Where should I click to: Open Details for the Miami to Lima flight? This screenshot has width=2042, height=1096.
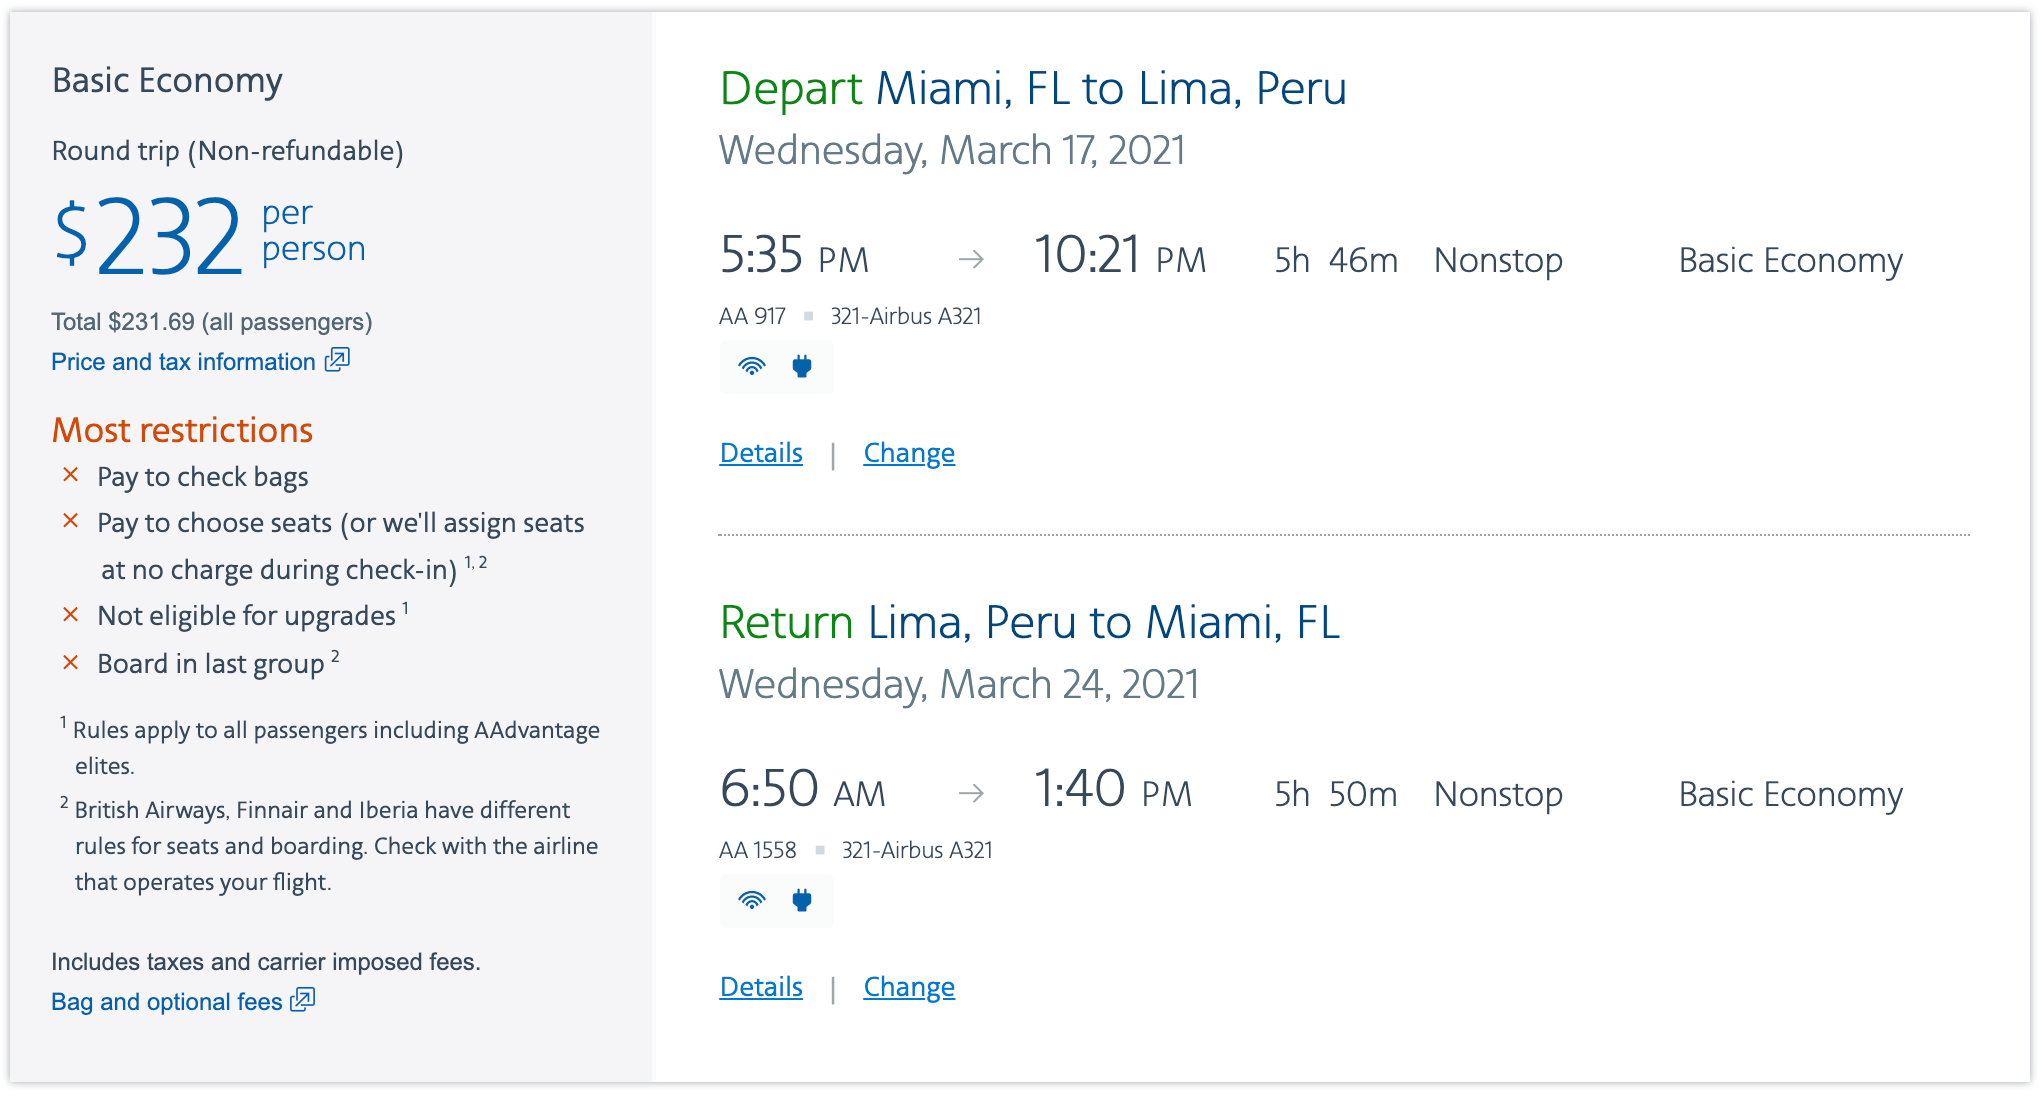(761, 453)
